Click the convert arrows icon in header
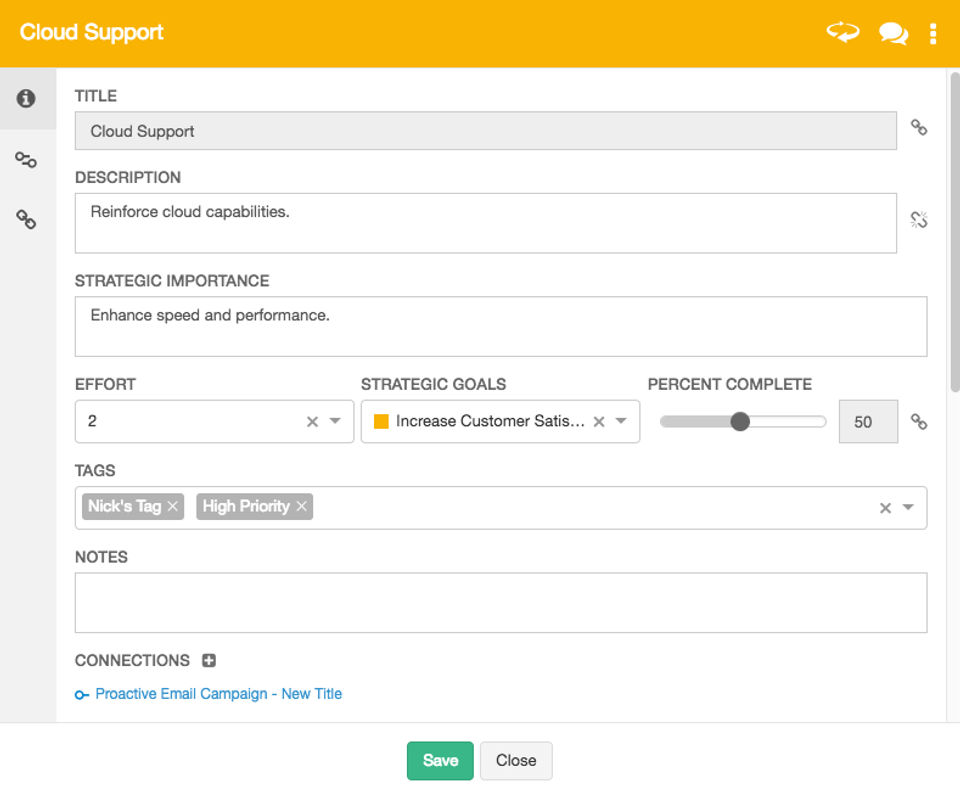960x795 pixels. click(x=842, y=33)
